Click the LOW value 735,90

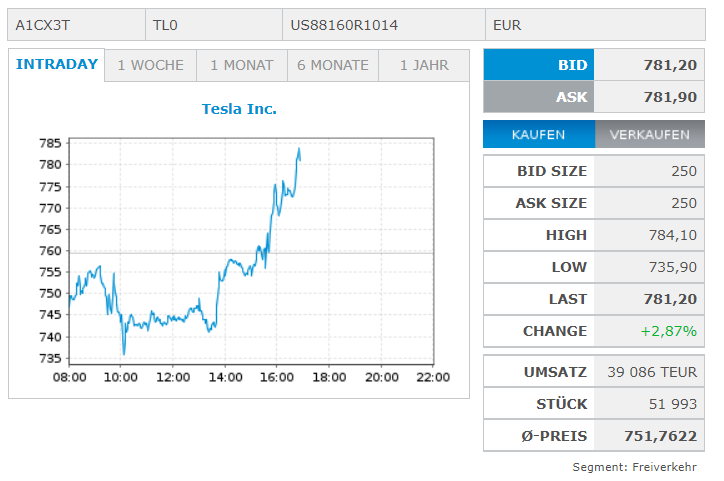click(x=672, y=267)
